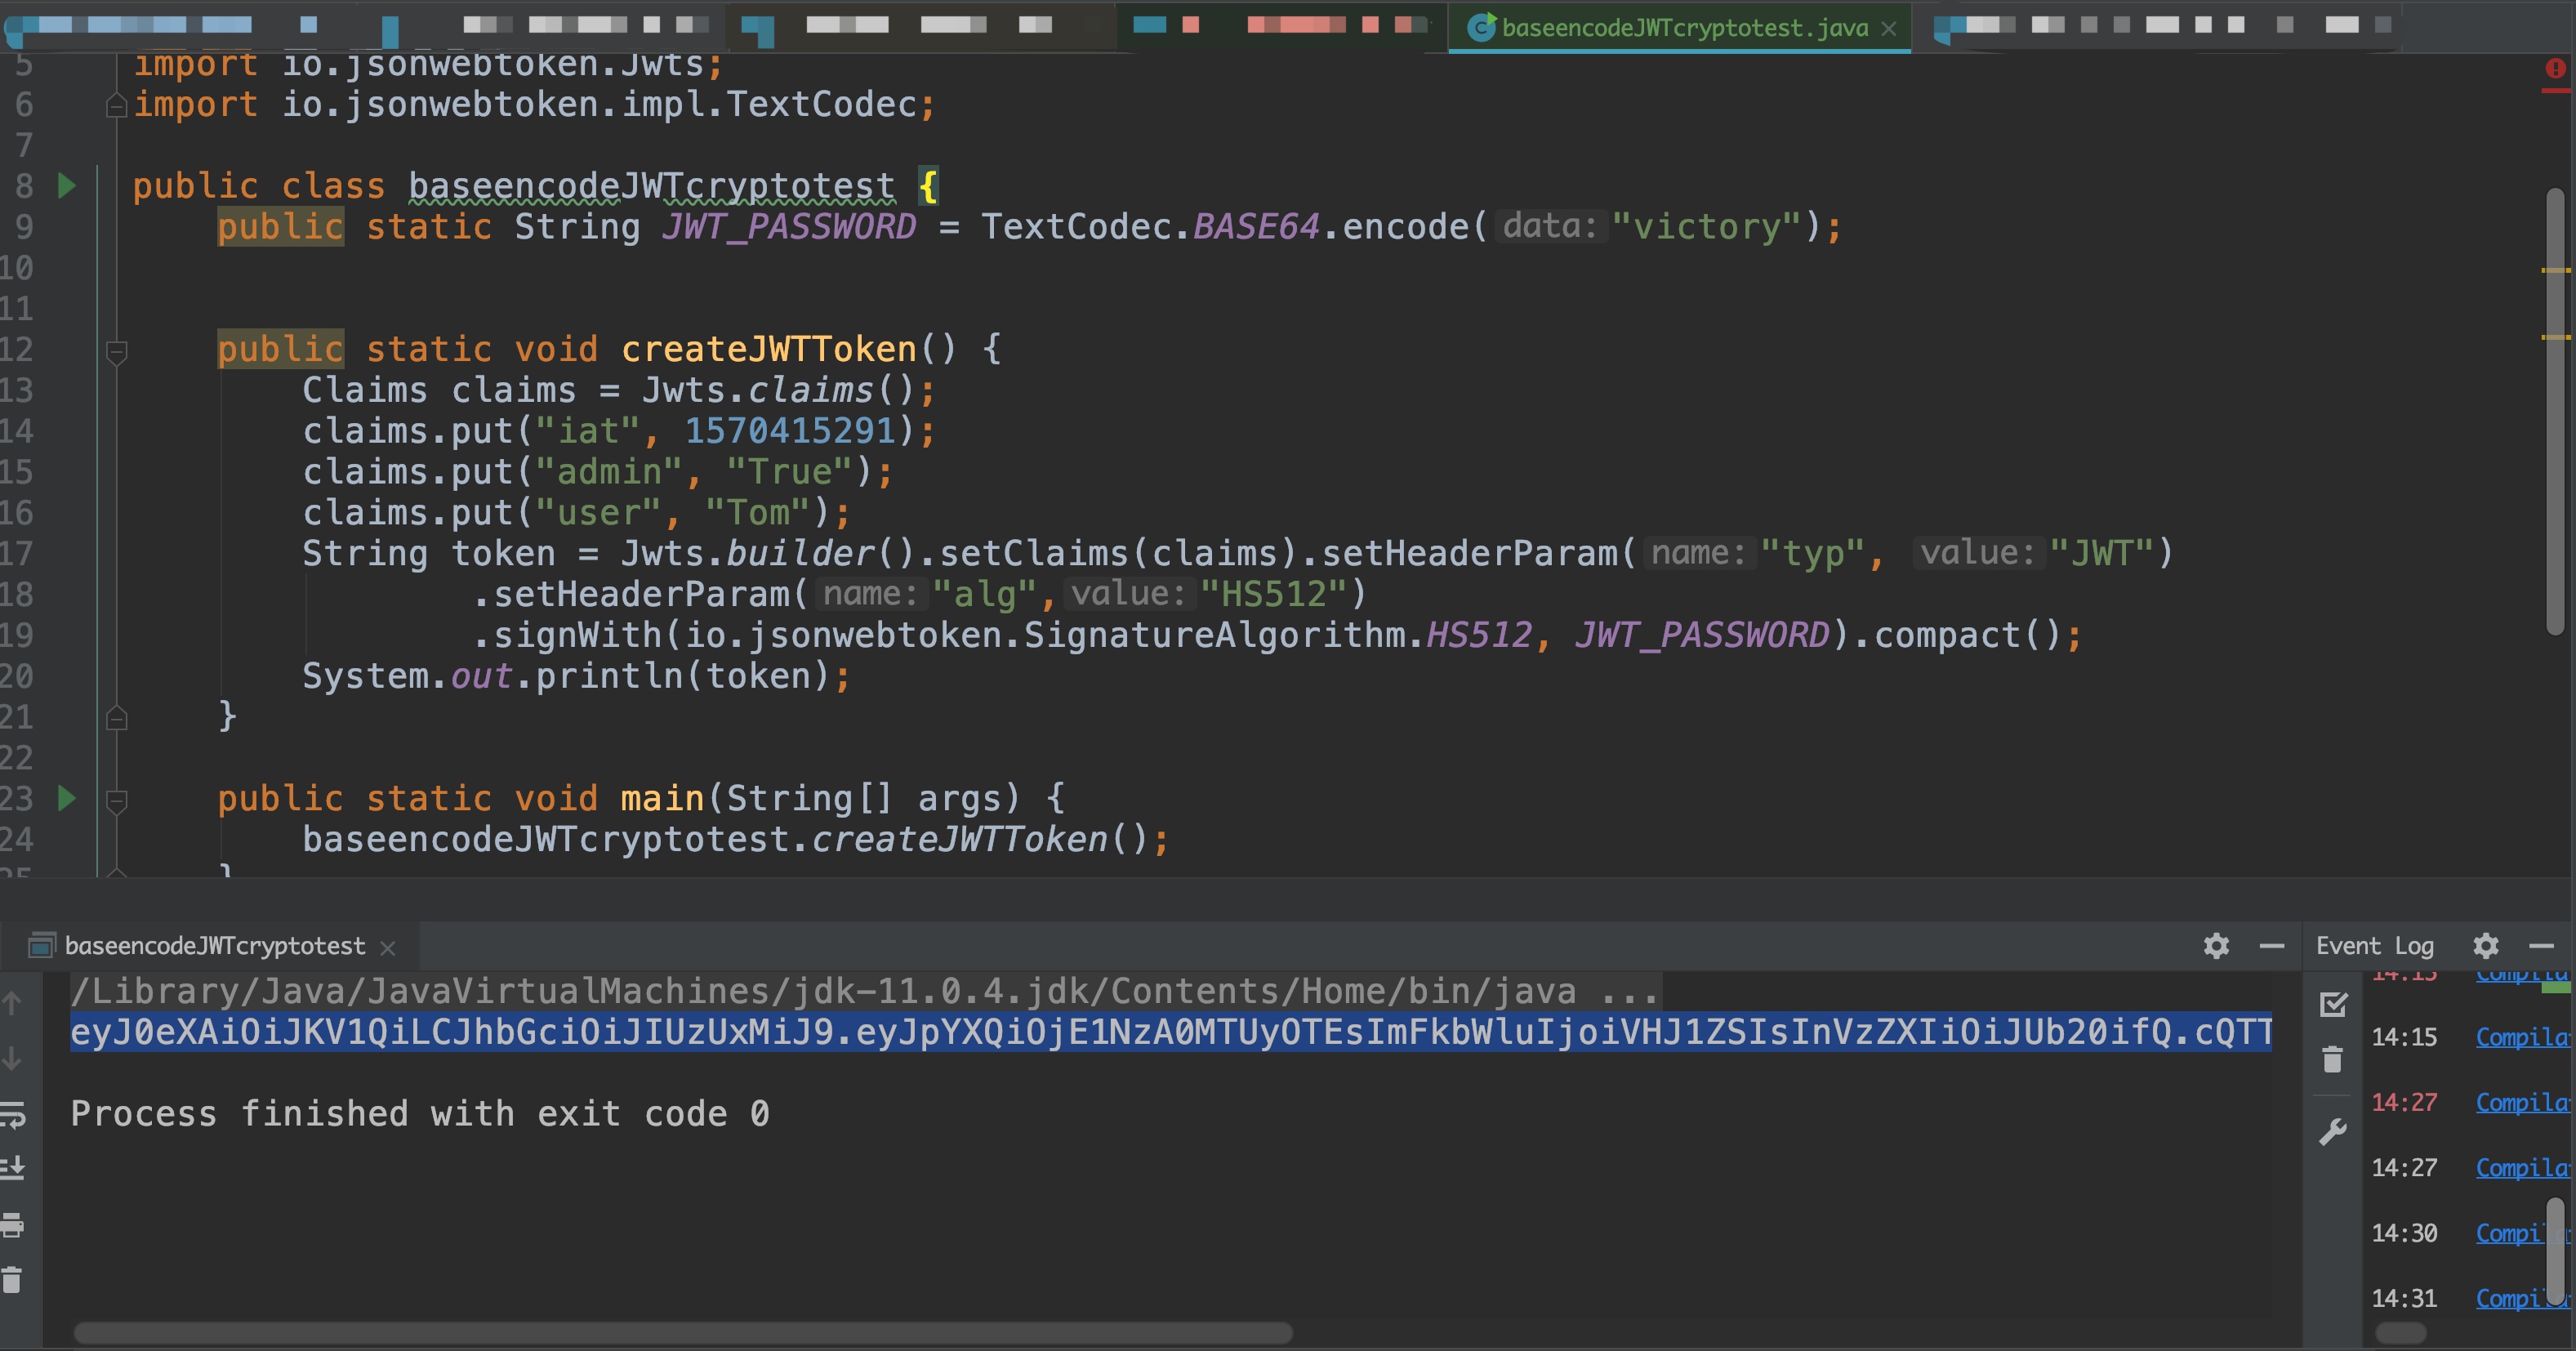
Task: Mark all Event Log notifications as read
Action: pyautogui.click(x=2333, y=1004)
